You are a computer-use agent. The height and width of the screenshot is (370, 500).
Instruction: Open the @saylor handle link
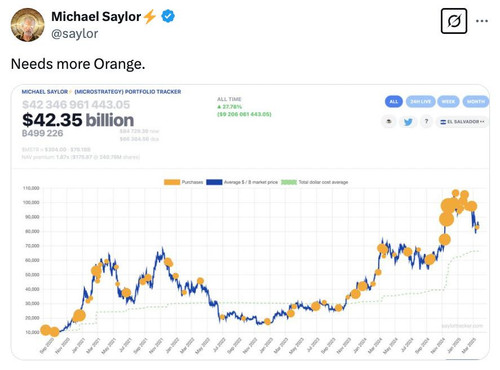point(75,34)
